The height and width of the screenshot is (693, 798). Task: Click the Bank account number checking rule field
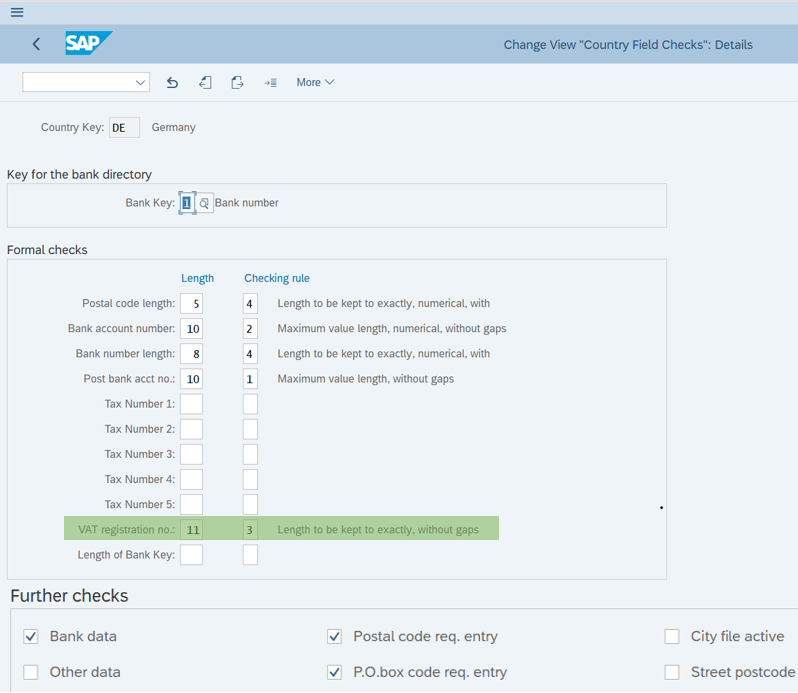tap(250, 329)
